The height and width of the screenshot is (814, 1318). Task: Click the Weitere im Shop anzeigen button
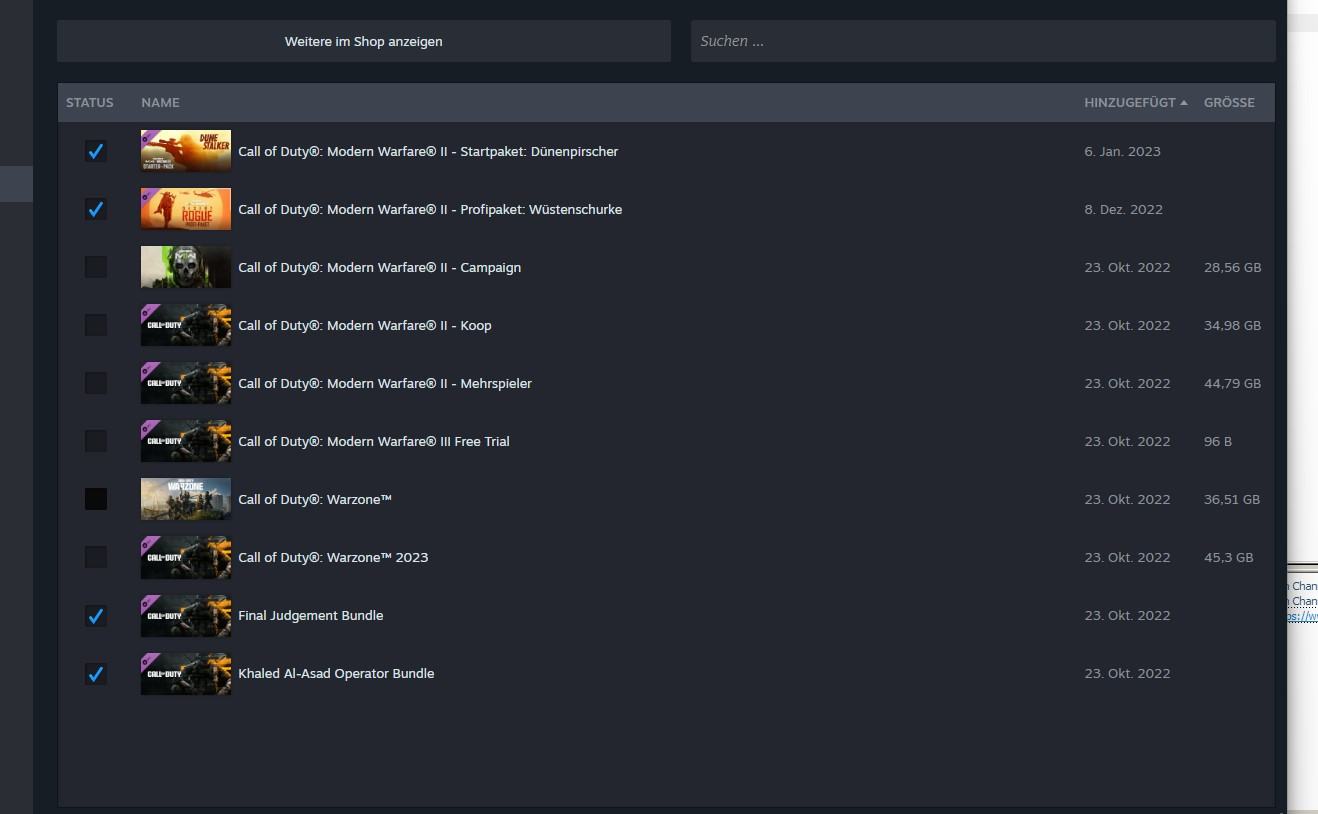coord(363,41)
